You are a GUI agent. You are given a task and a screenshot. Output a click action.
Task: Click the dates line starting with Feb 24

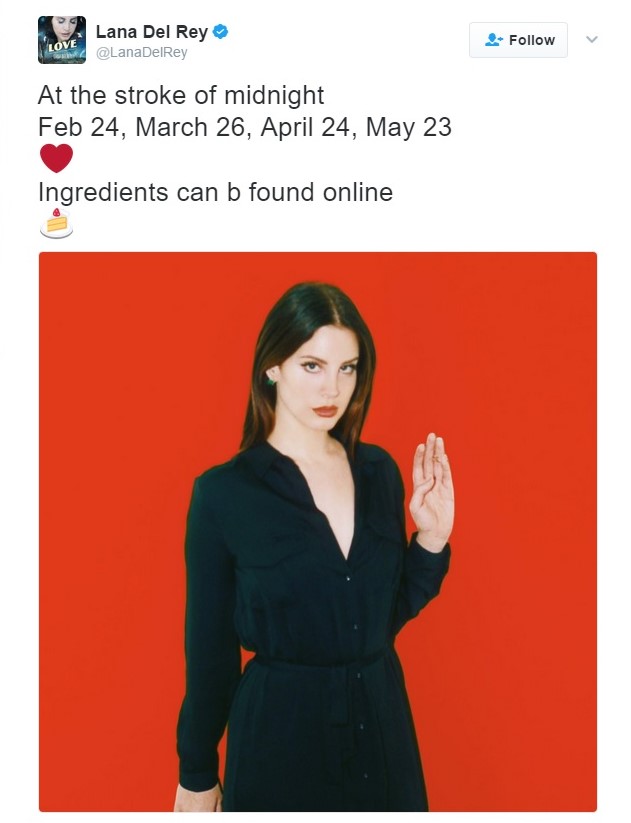tap(245, 127)
